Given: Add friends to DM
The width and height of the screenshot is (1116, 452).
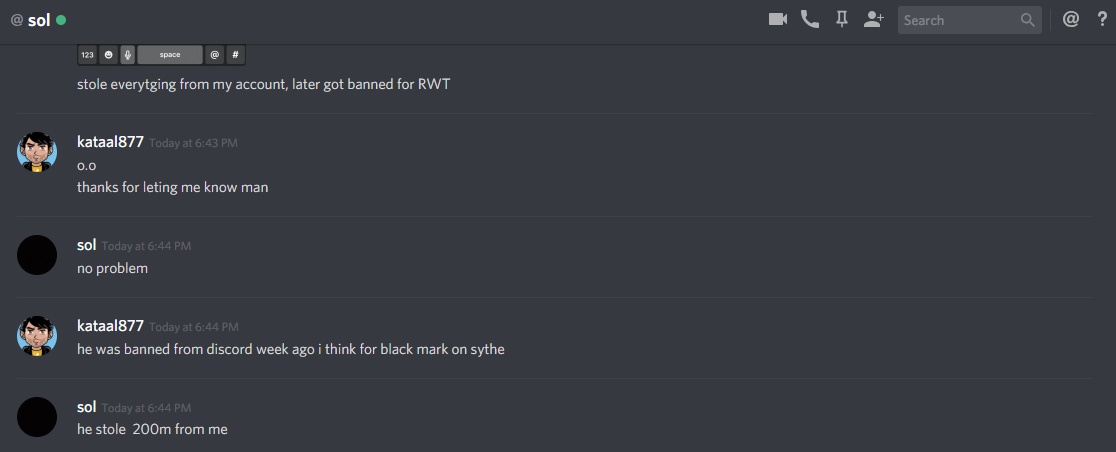Looking at the screenshot, I should pos(873,20).
